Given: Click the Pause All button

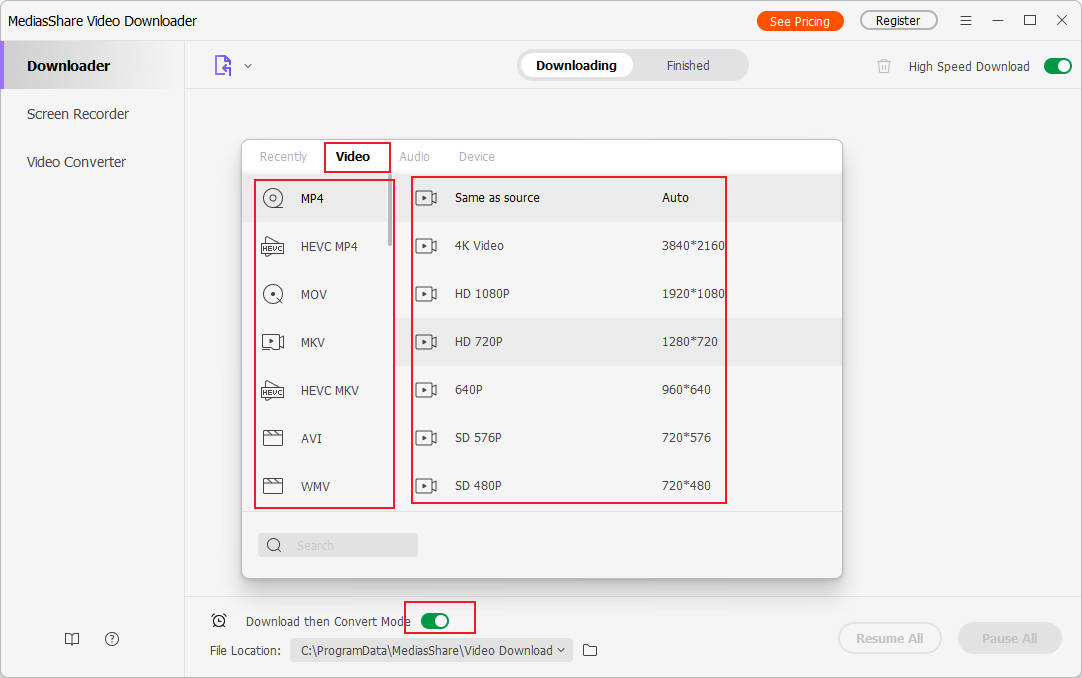Looking at the screenshot, I should [x=1010, y=638].
